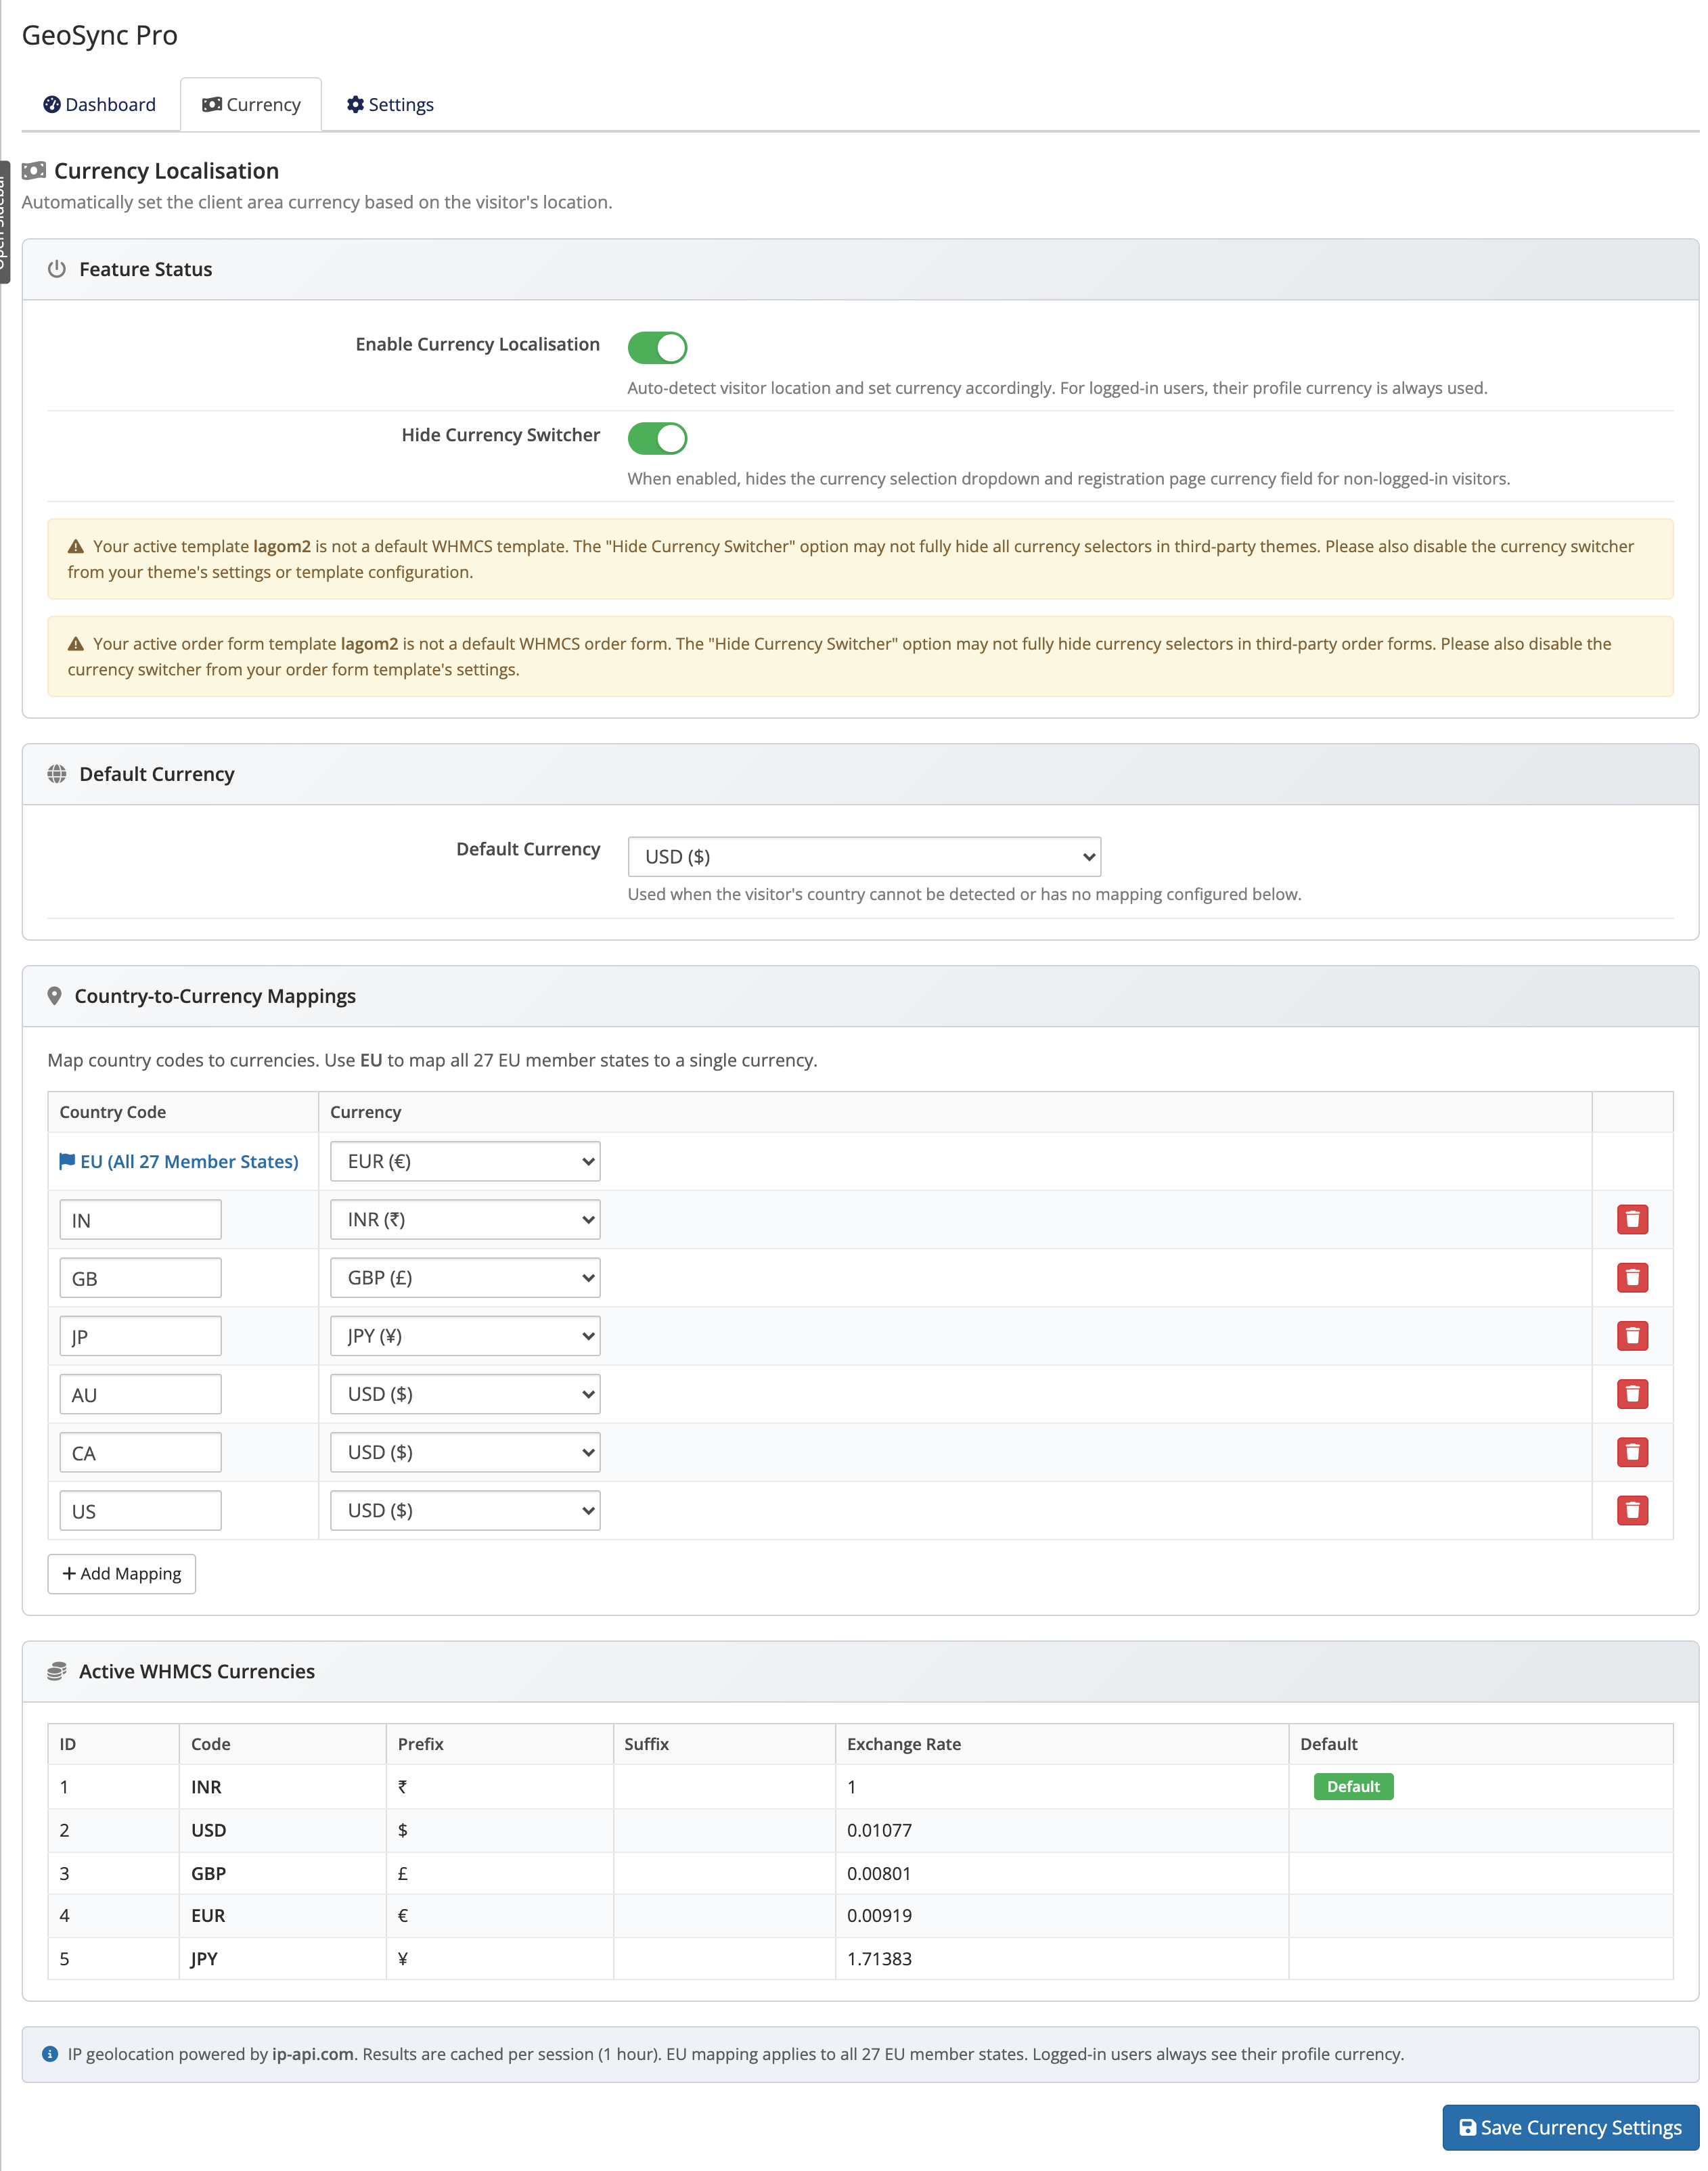Click the Default Currency globe icon
The height and width of the screenshot is (2171, 1708).
tap(57, 774)
